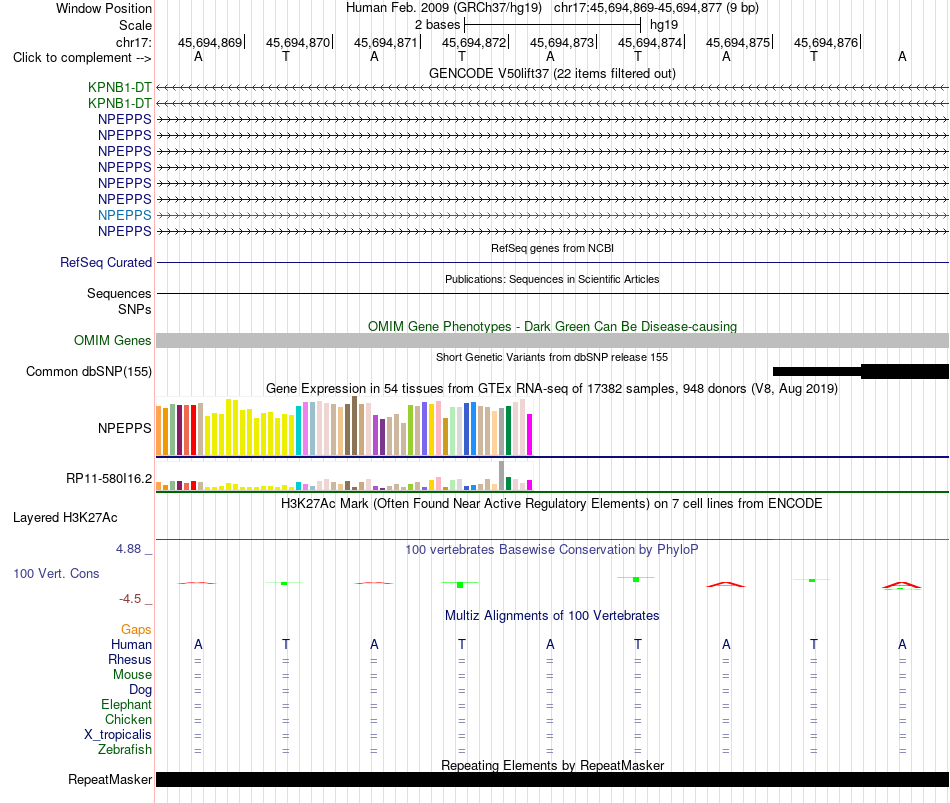Click 'Publications: Sequences in Scientific Articles' title
950x803 pixels.
point(552,279)
